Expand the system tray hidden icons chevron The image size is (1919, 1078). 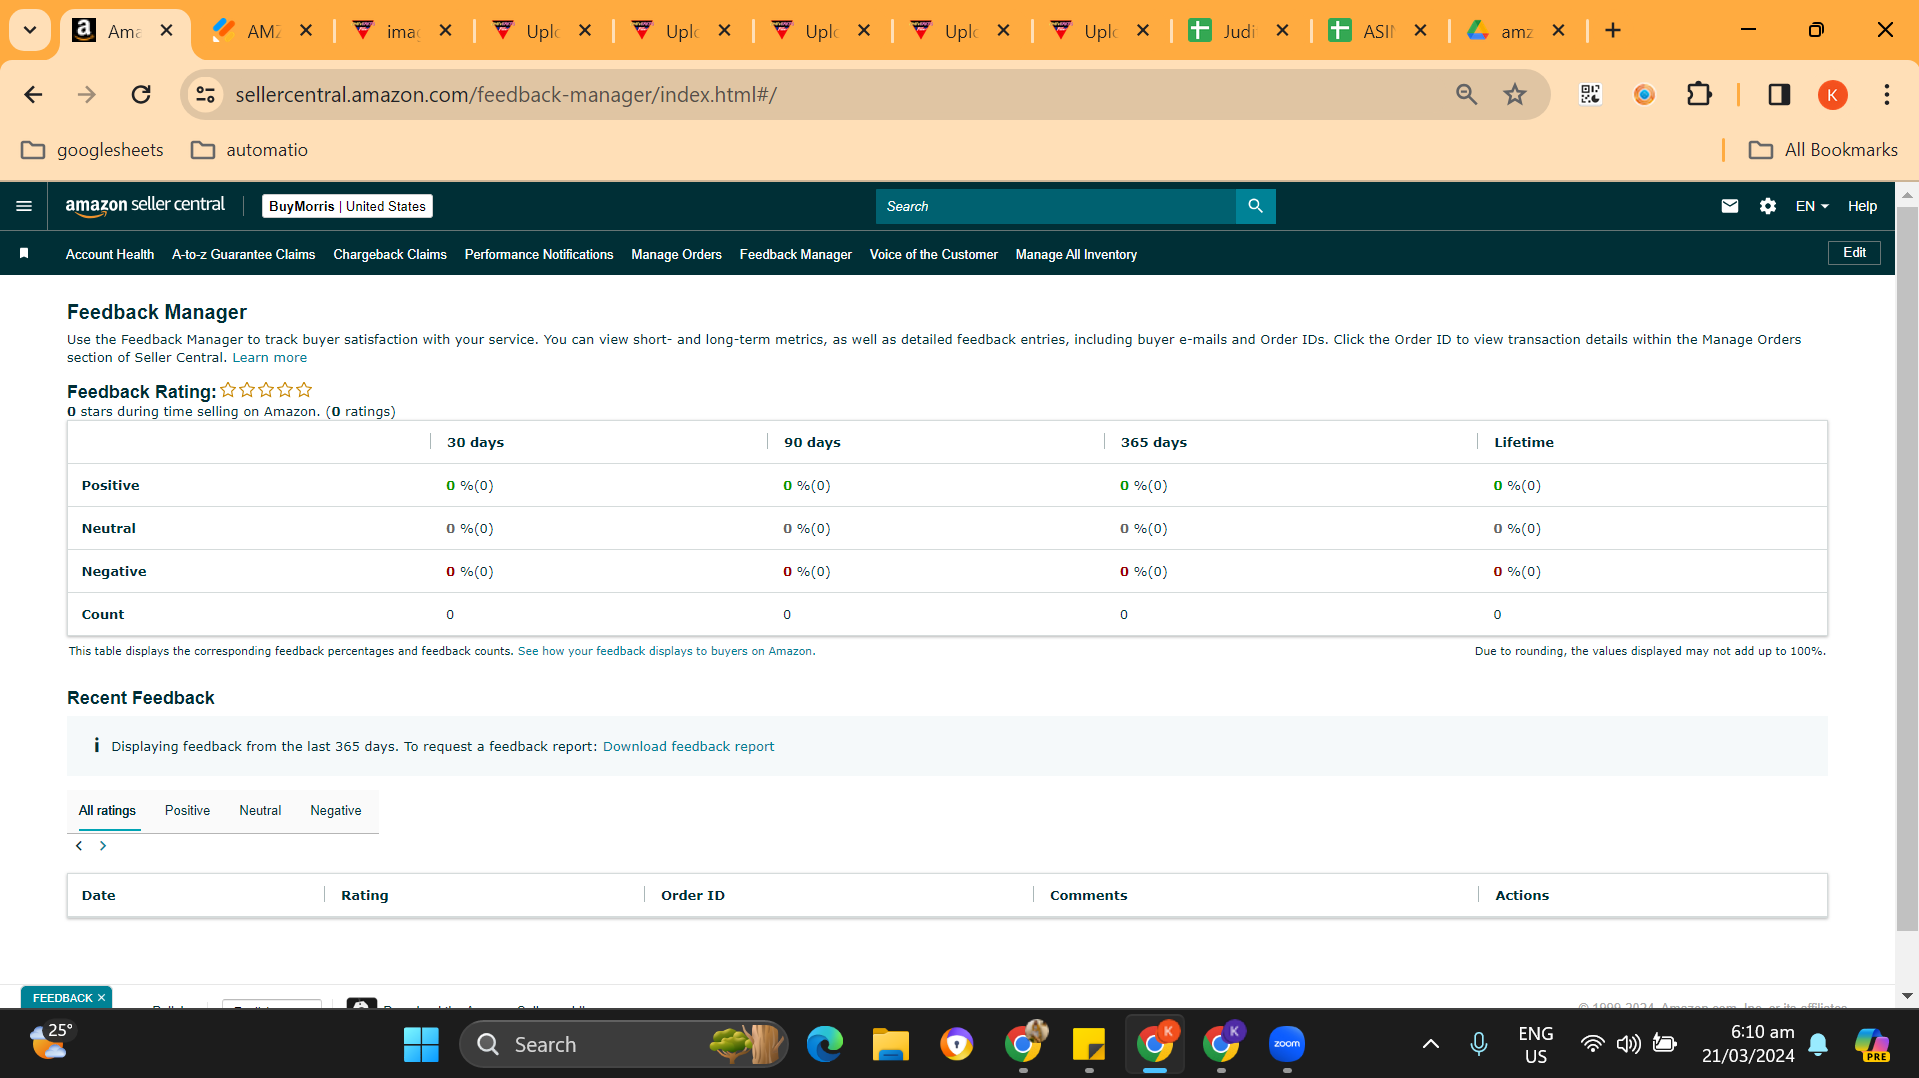coord(1431,1044)
